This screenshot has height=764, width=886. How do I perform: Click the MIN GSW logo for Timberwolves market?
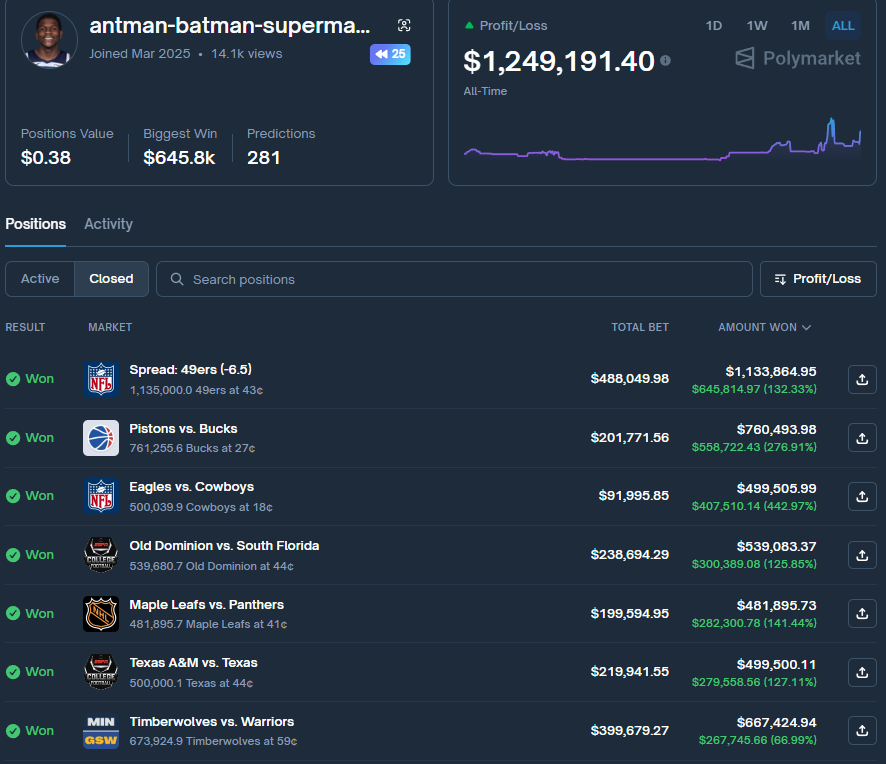click(x=101, y=731)
